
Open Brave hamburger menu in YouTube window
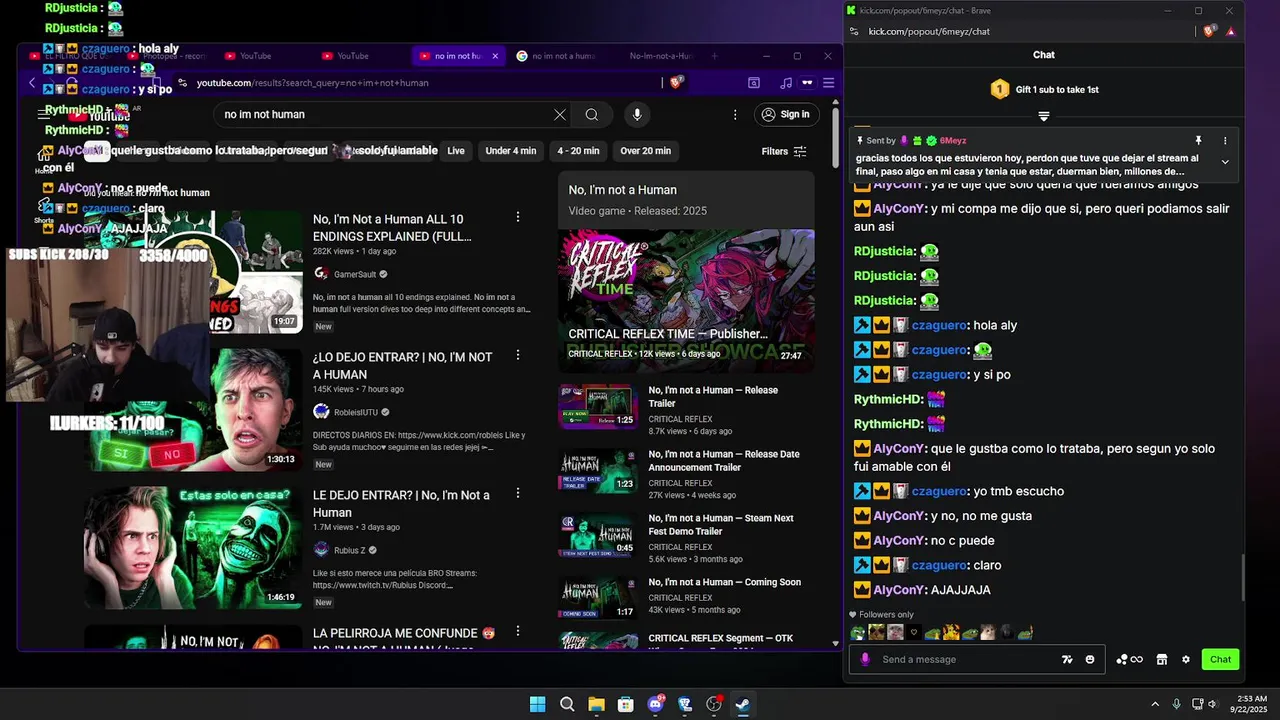click(828, 83)
